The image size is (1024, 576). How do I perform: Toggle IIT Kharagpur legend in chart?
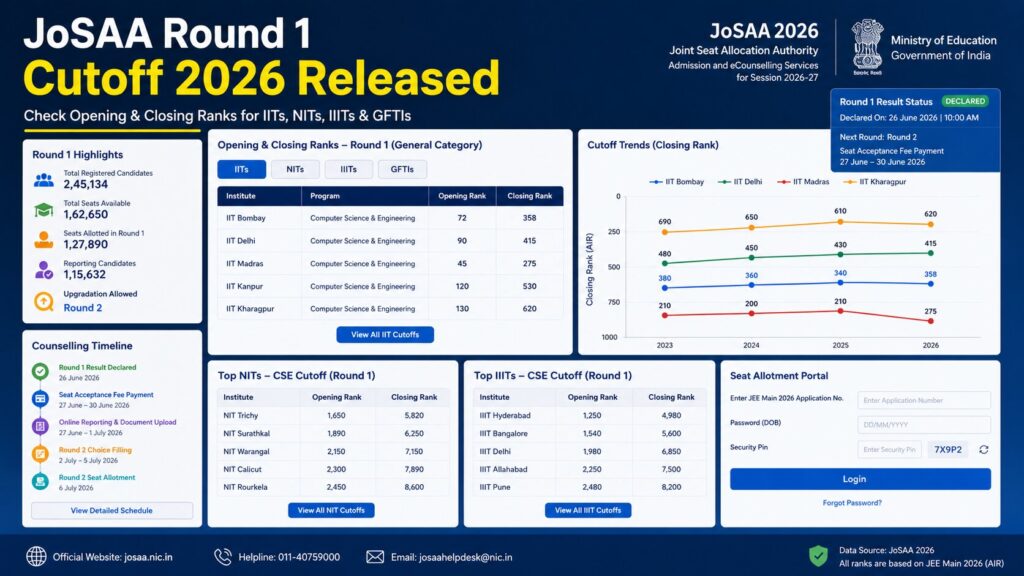tap(874, 182)
